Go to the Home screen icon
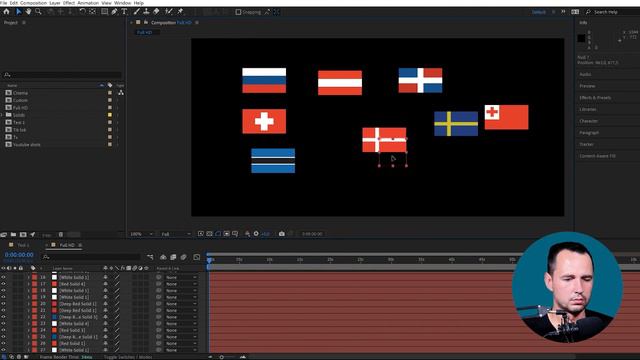 click(x=6, y=12)
